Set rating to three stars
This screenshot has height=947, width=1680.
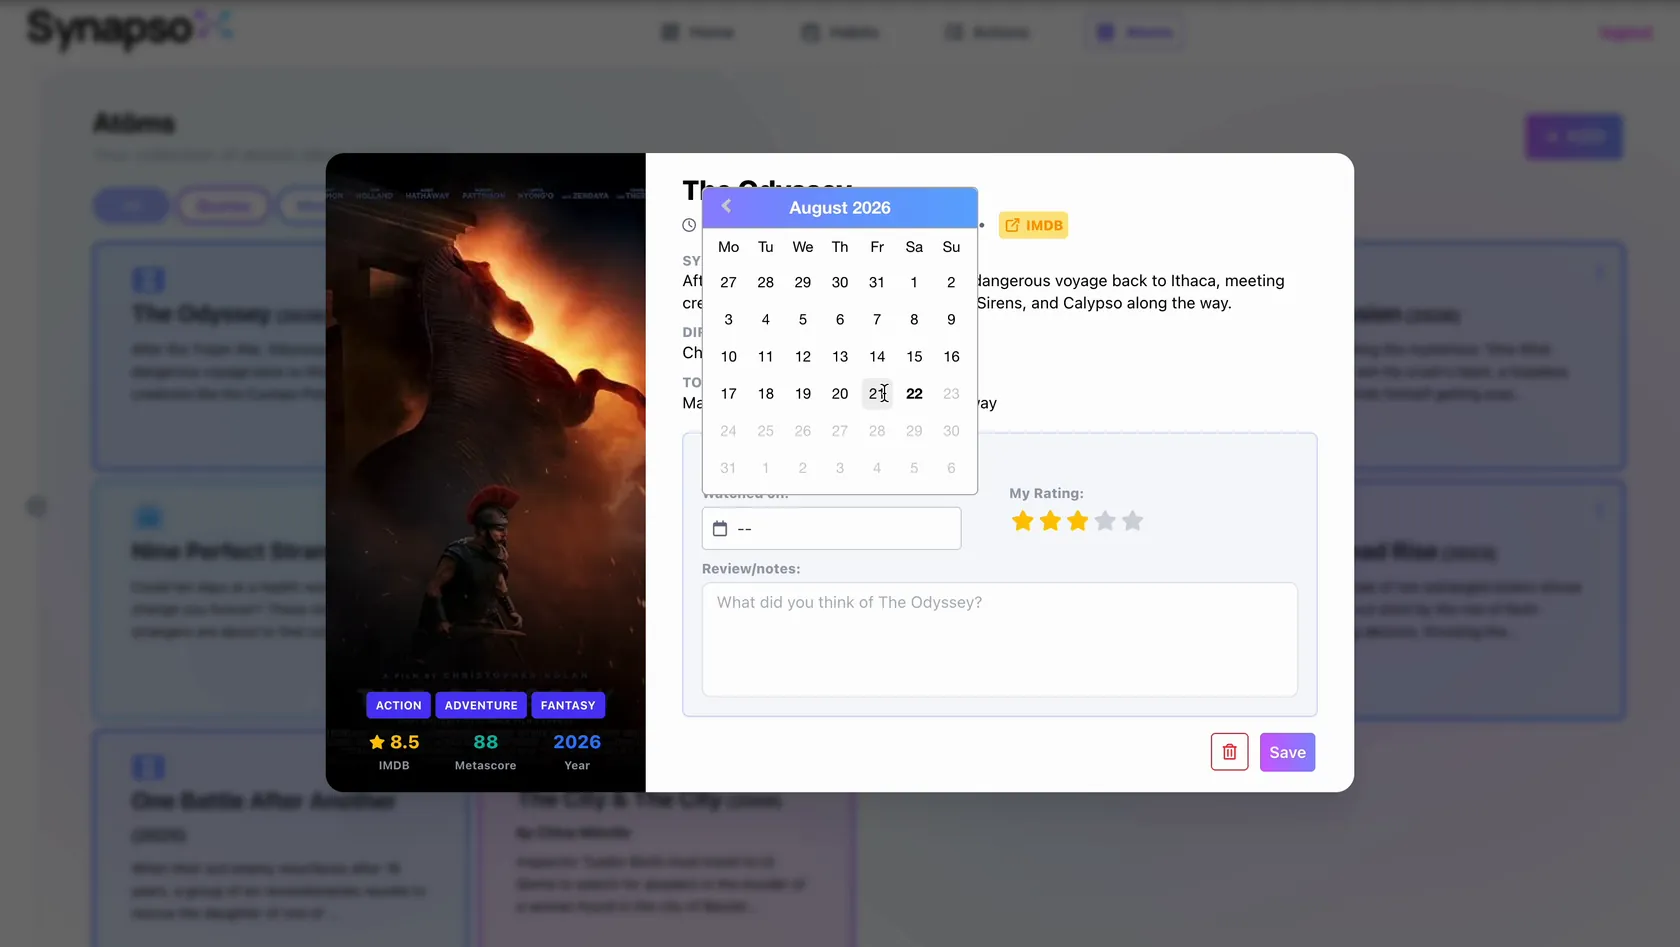(1077, 521)
